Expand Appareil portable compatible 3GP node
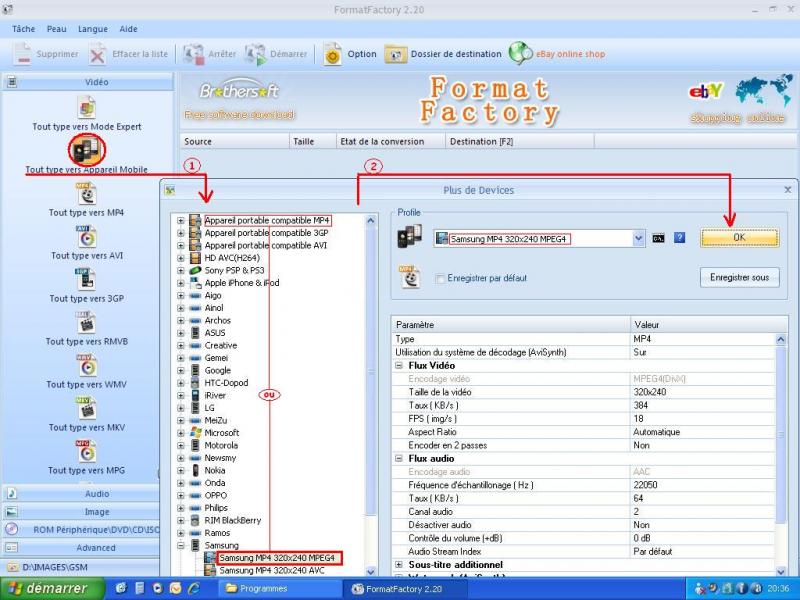The height and width of the screenshot is (600, 800). tap(181, 233)
